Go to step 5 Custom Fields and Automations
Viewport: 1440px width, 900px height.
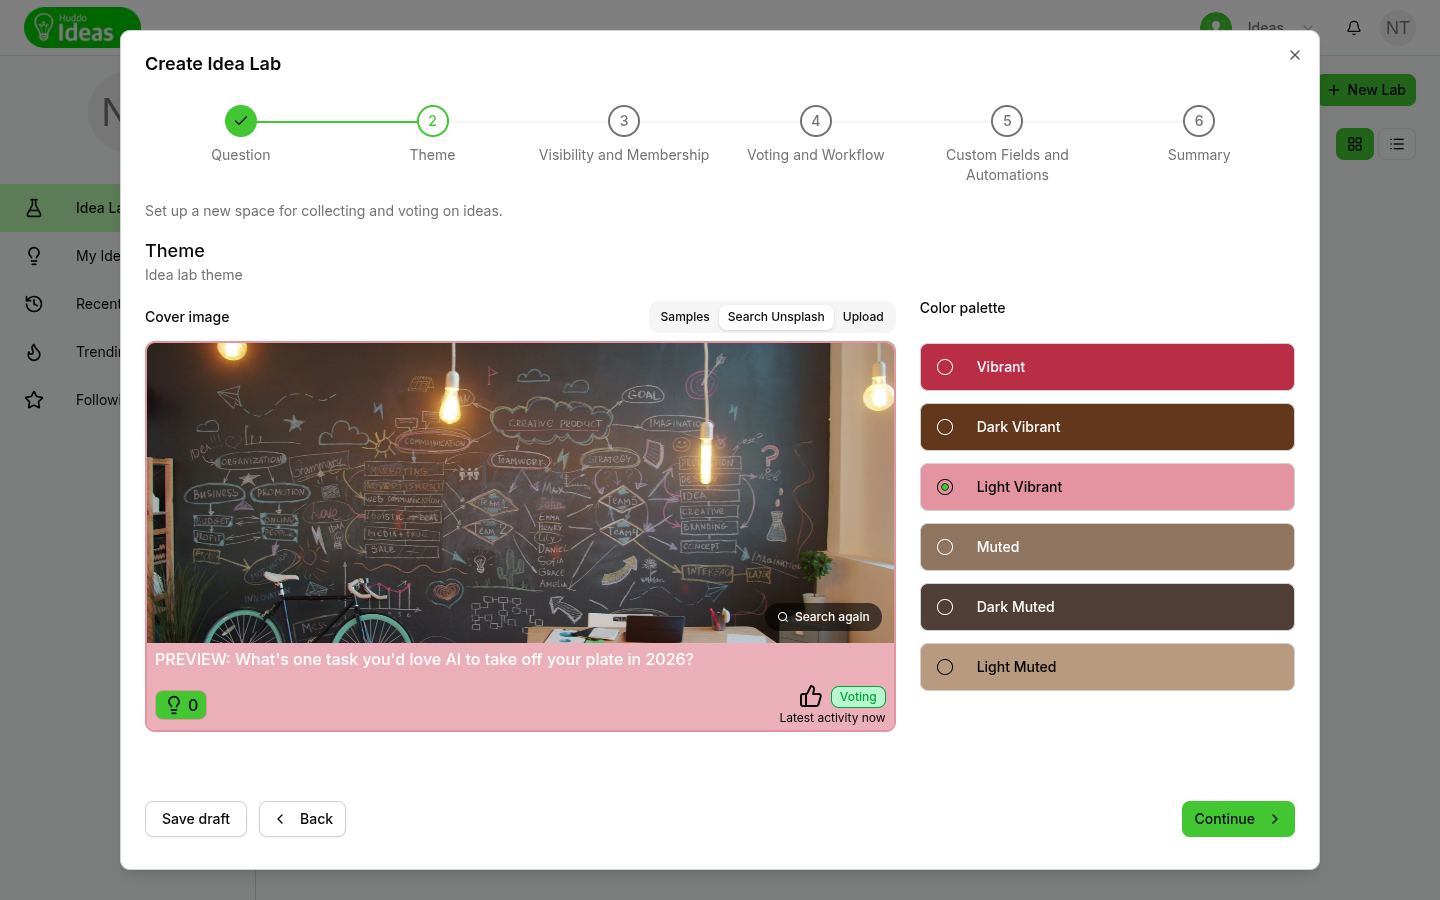[1007, 121]
